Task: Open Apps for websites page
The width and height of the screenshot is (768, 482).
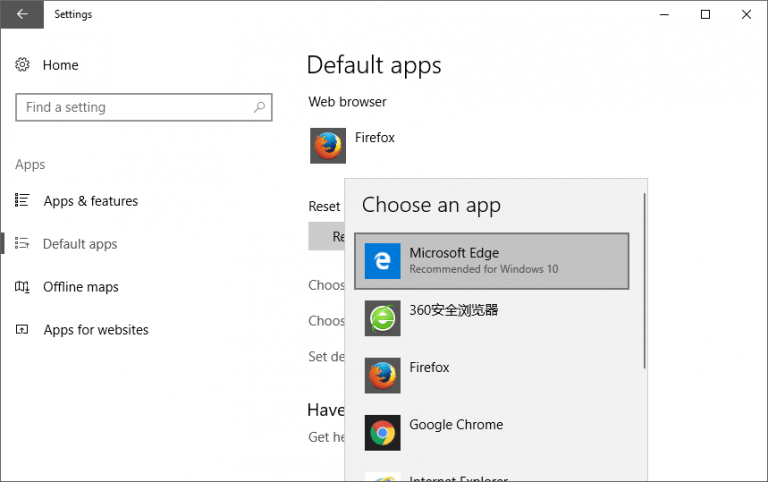Action: tap(95, 330)
